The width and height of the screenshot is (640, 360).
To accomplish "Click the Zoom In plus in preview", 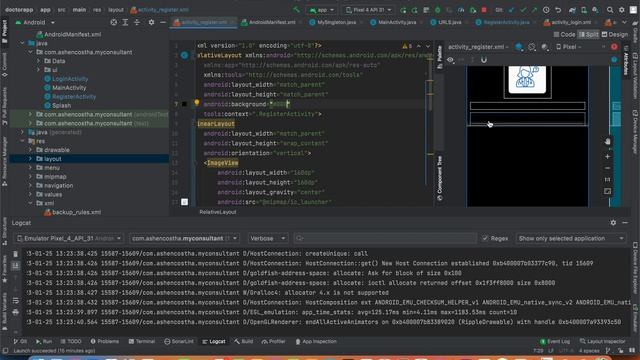I will (607, 156).
